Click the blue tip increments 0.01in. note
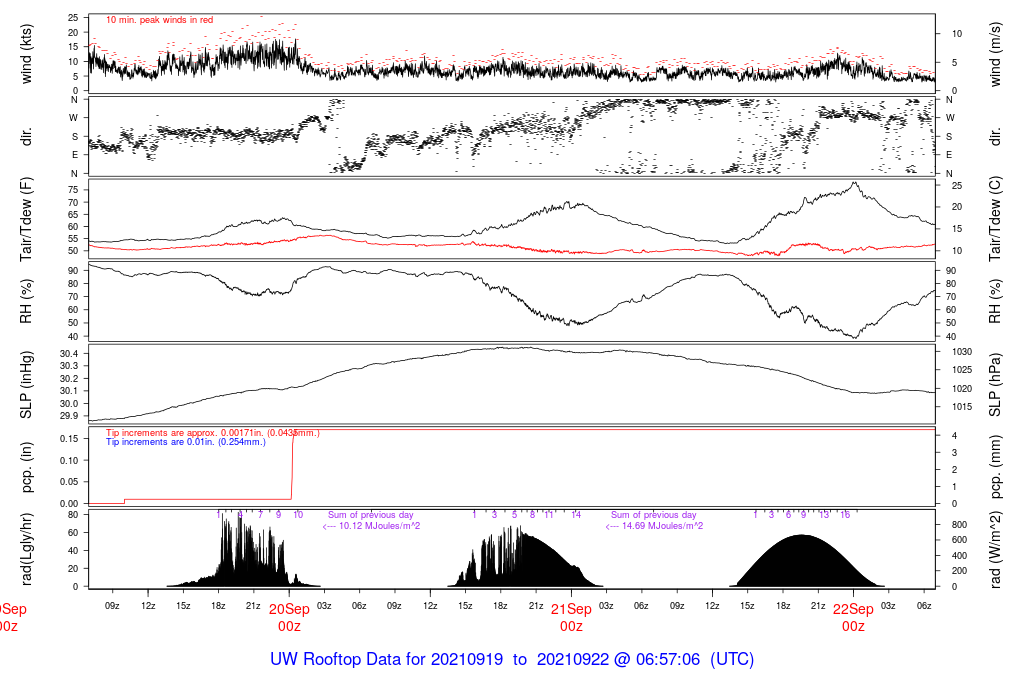Viewport: 1024px width, 700px height. click(186, 442)
